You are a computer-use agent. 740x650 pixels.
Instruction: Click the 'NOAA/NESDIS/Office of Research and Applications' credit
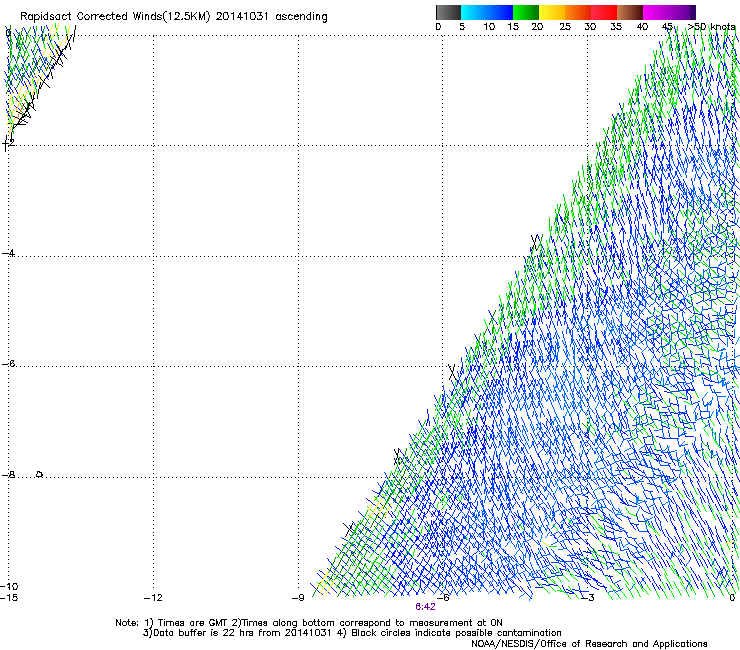pos(589,644)
